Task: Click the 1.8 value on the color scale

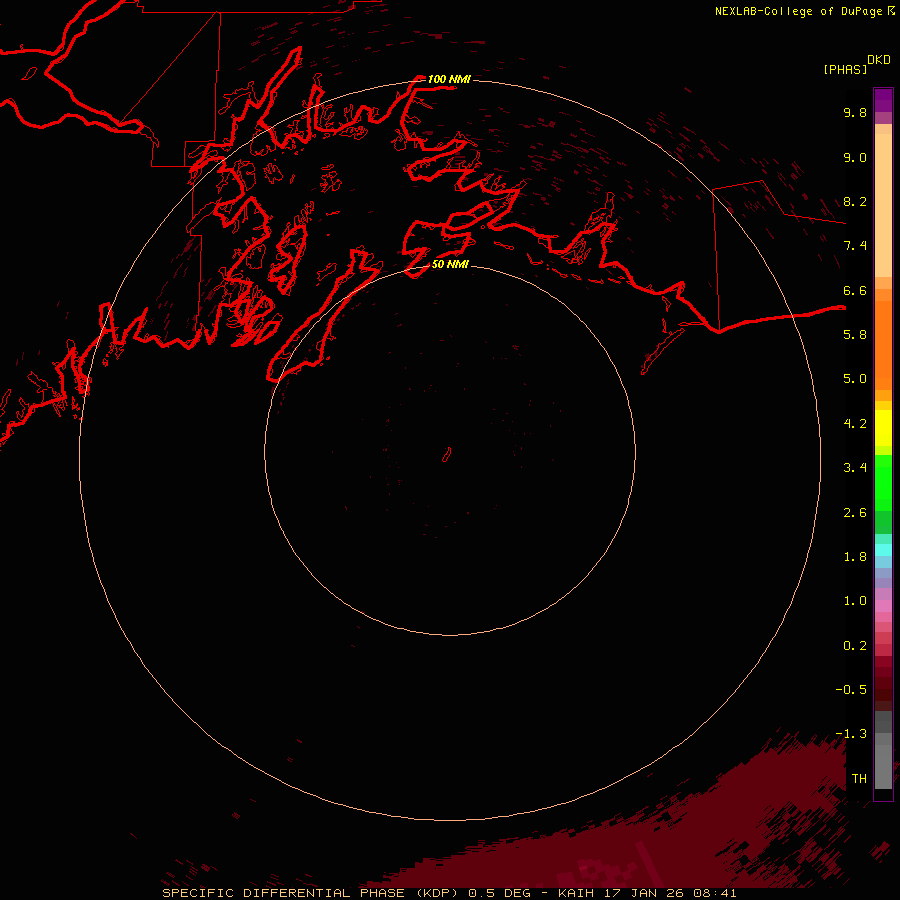Action: tap(855, 557)
